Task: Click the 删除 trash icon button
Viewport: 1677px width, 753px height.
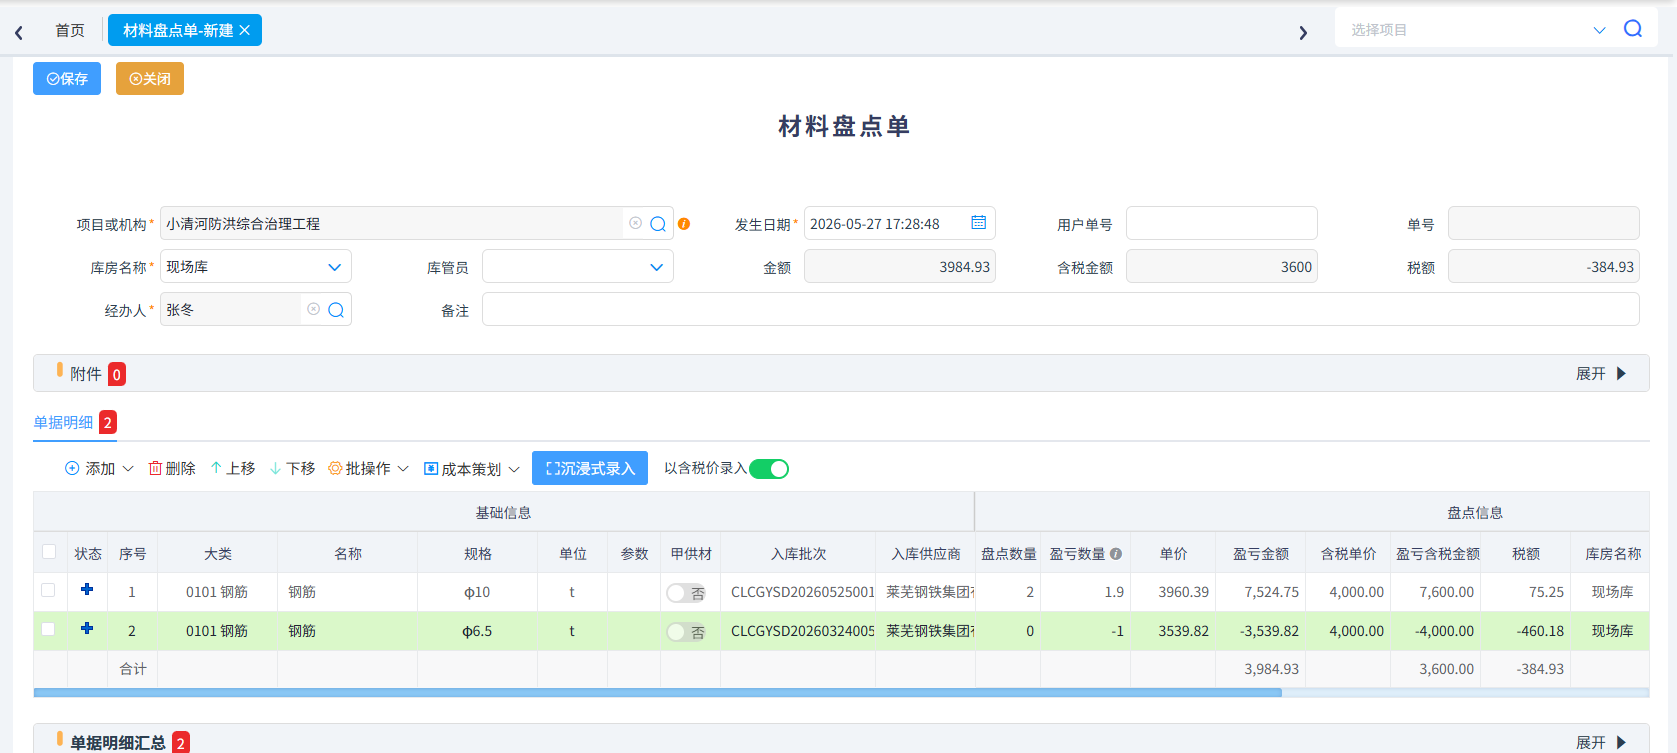Action: point(172,468)
